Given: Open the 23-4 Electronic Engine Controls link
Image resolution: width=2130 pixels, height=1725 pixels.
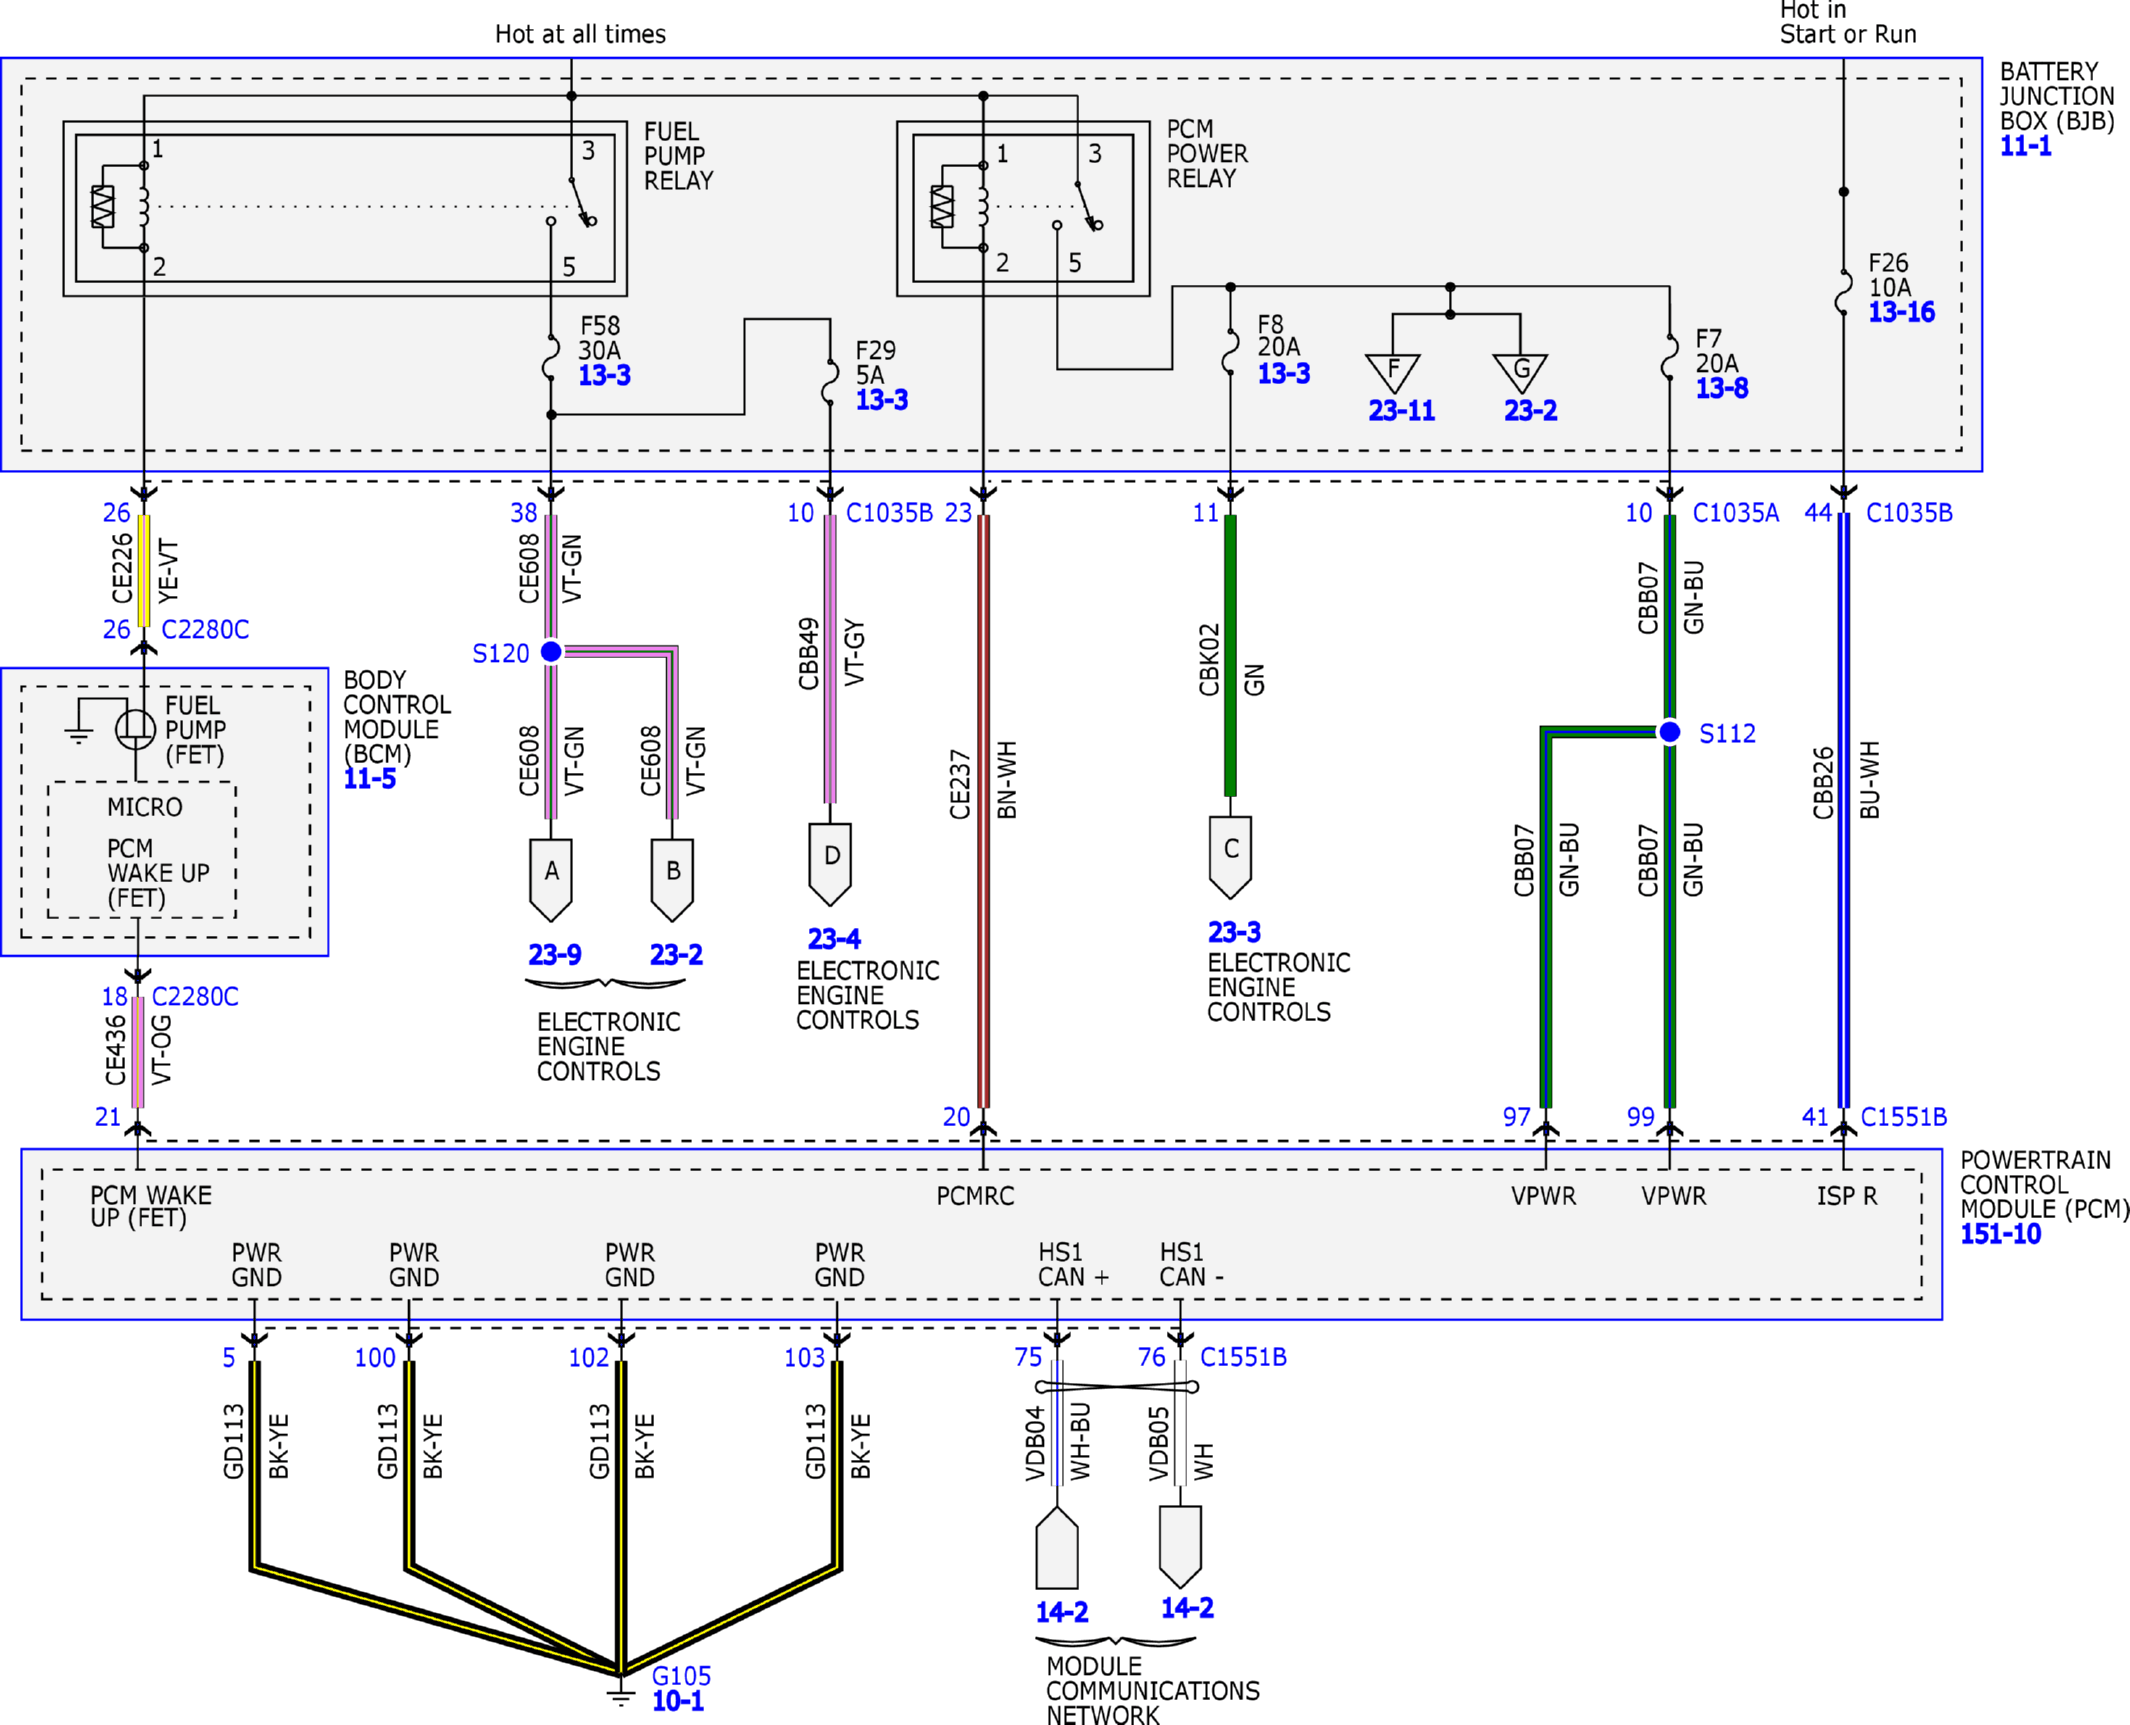Looking at the screenshot, I should point(834,939).
